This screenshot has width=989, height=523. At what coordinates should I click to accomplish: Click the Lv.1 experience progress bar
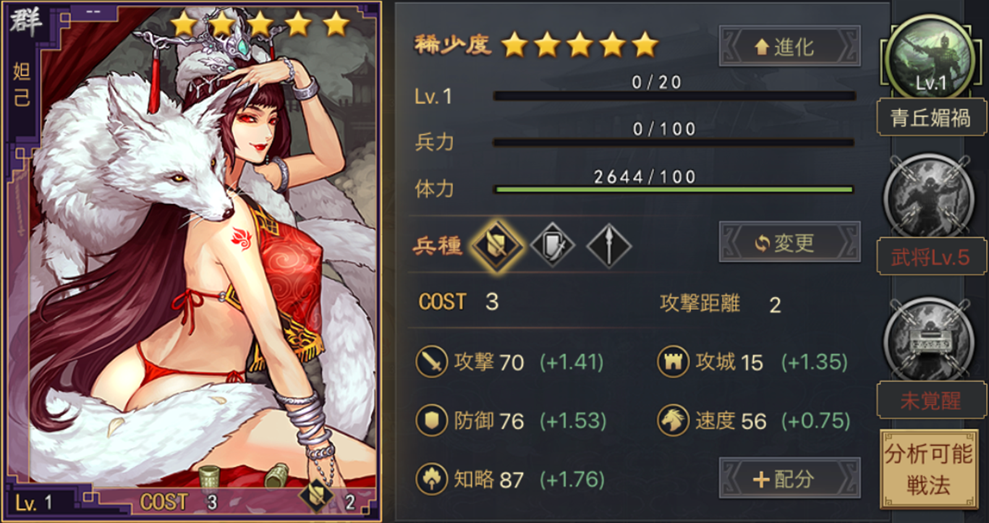(674, 96)
